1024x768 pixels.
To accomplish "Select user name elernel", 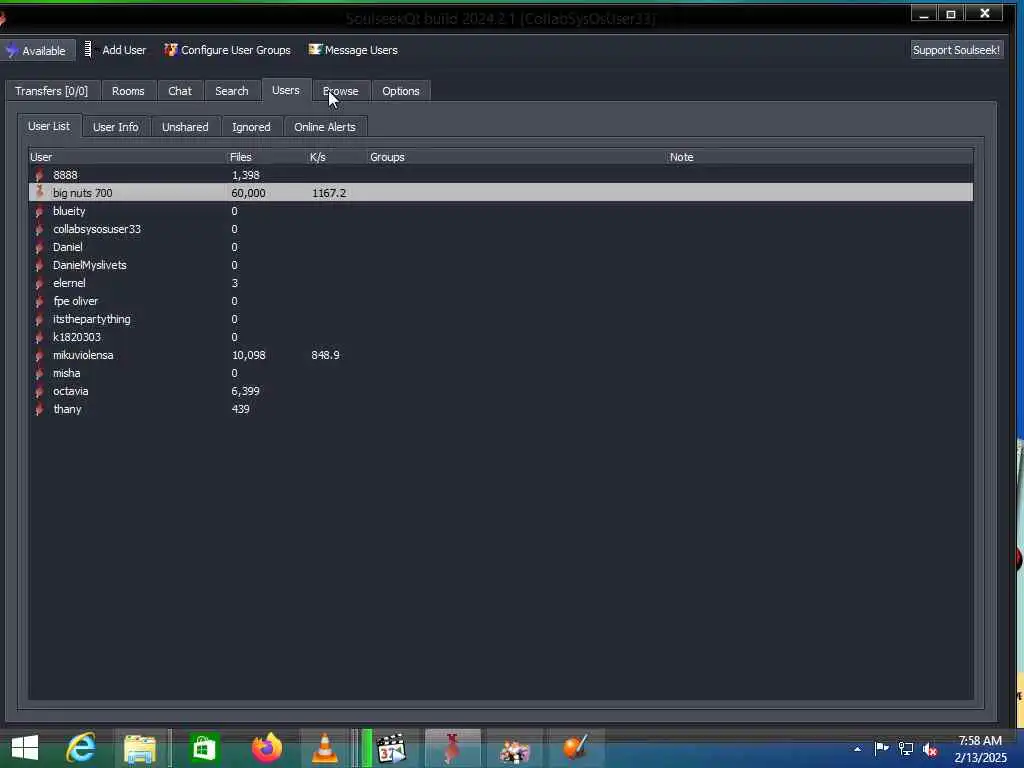I will [x=69, y=283].
